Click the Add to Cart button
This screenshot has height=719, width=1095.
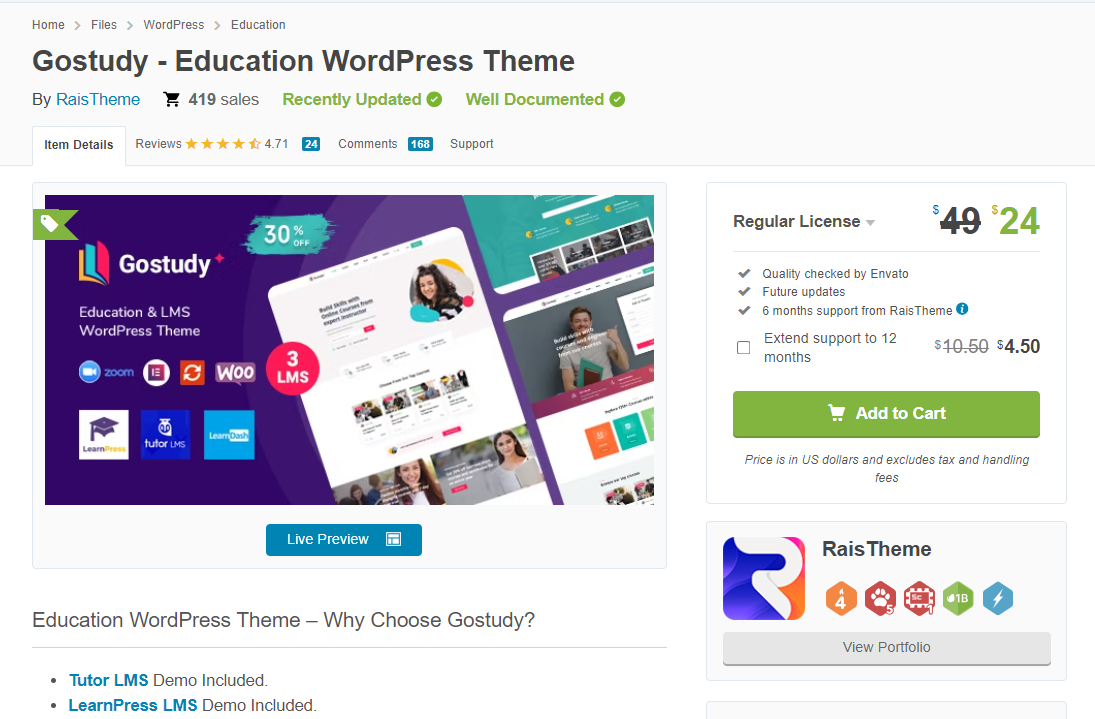886,413
